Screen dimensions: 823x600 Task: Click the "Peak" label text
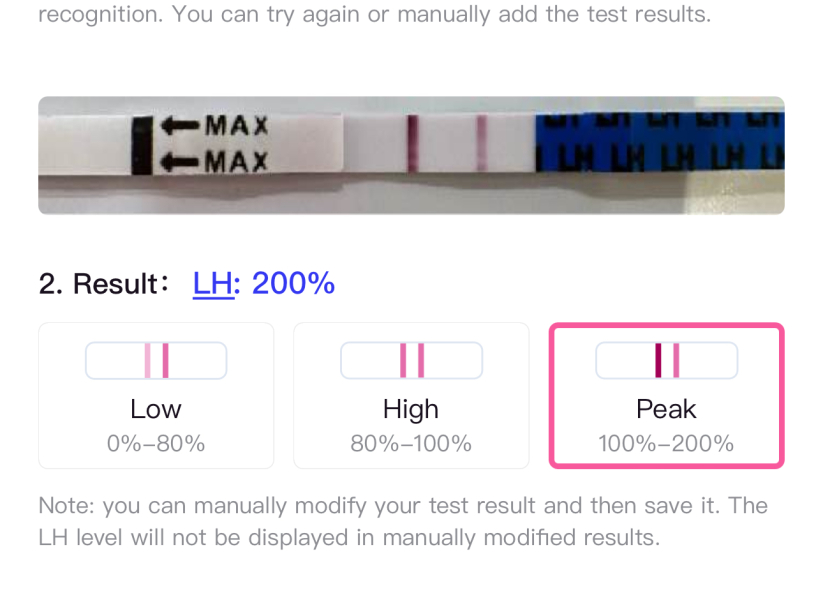666,409
